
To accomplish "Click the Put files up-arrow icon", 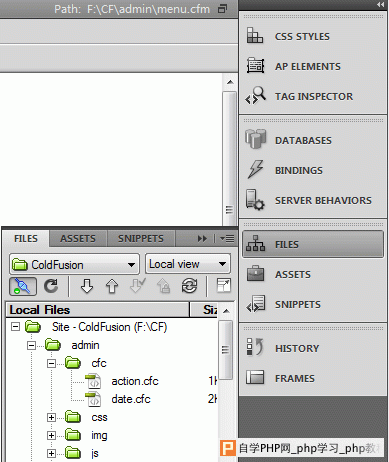I will click(112, 286).
